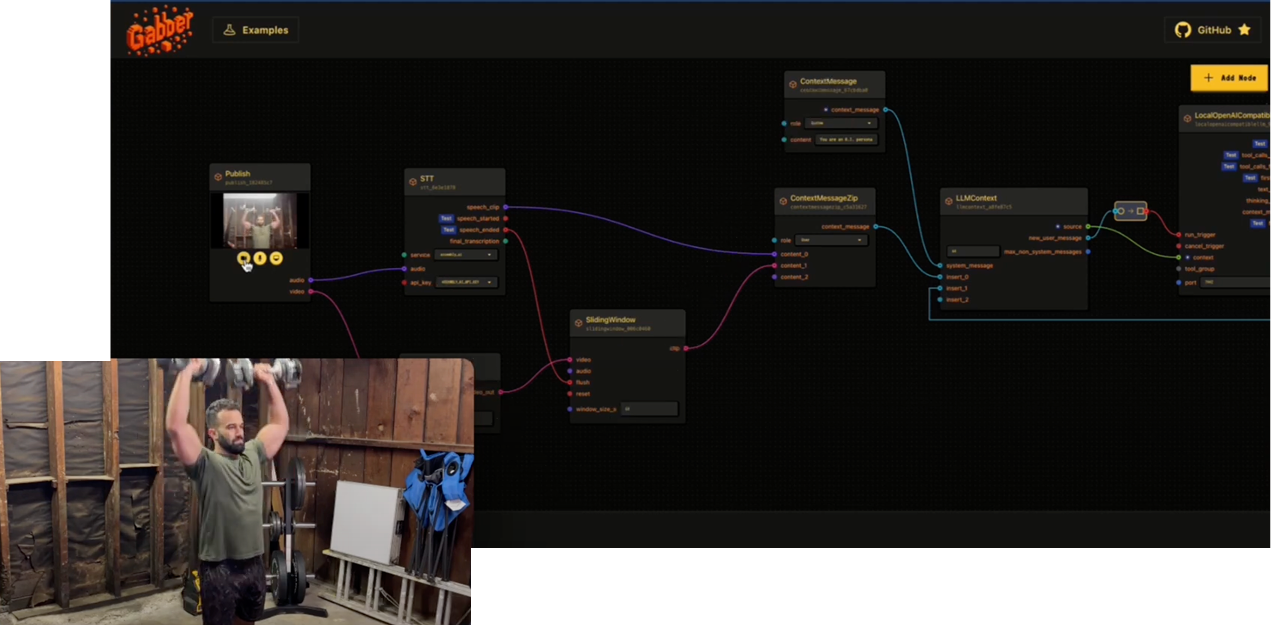Click the Gabber logo
The width and height of the screenshot is (1271, 625).
click(x=160, y=31)
